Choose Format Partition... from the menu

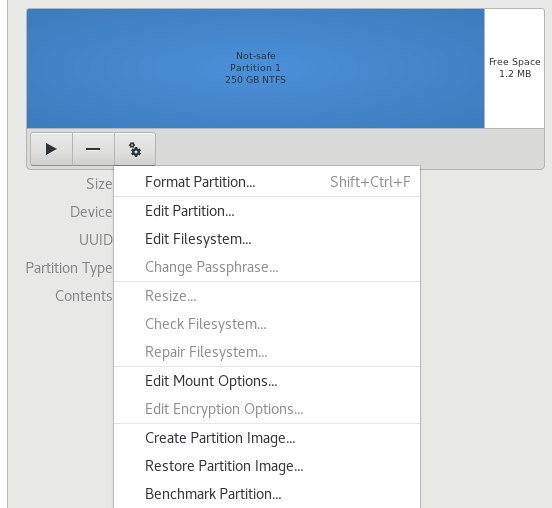pyautogui.click(x=267, y=182)
